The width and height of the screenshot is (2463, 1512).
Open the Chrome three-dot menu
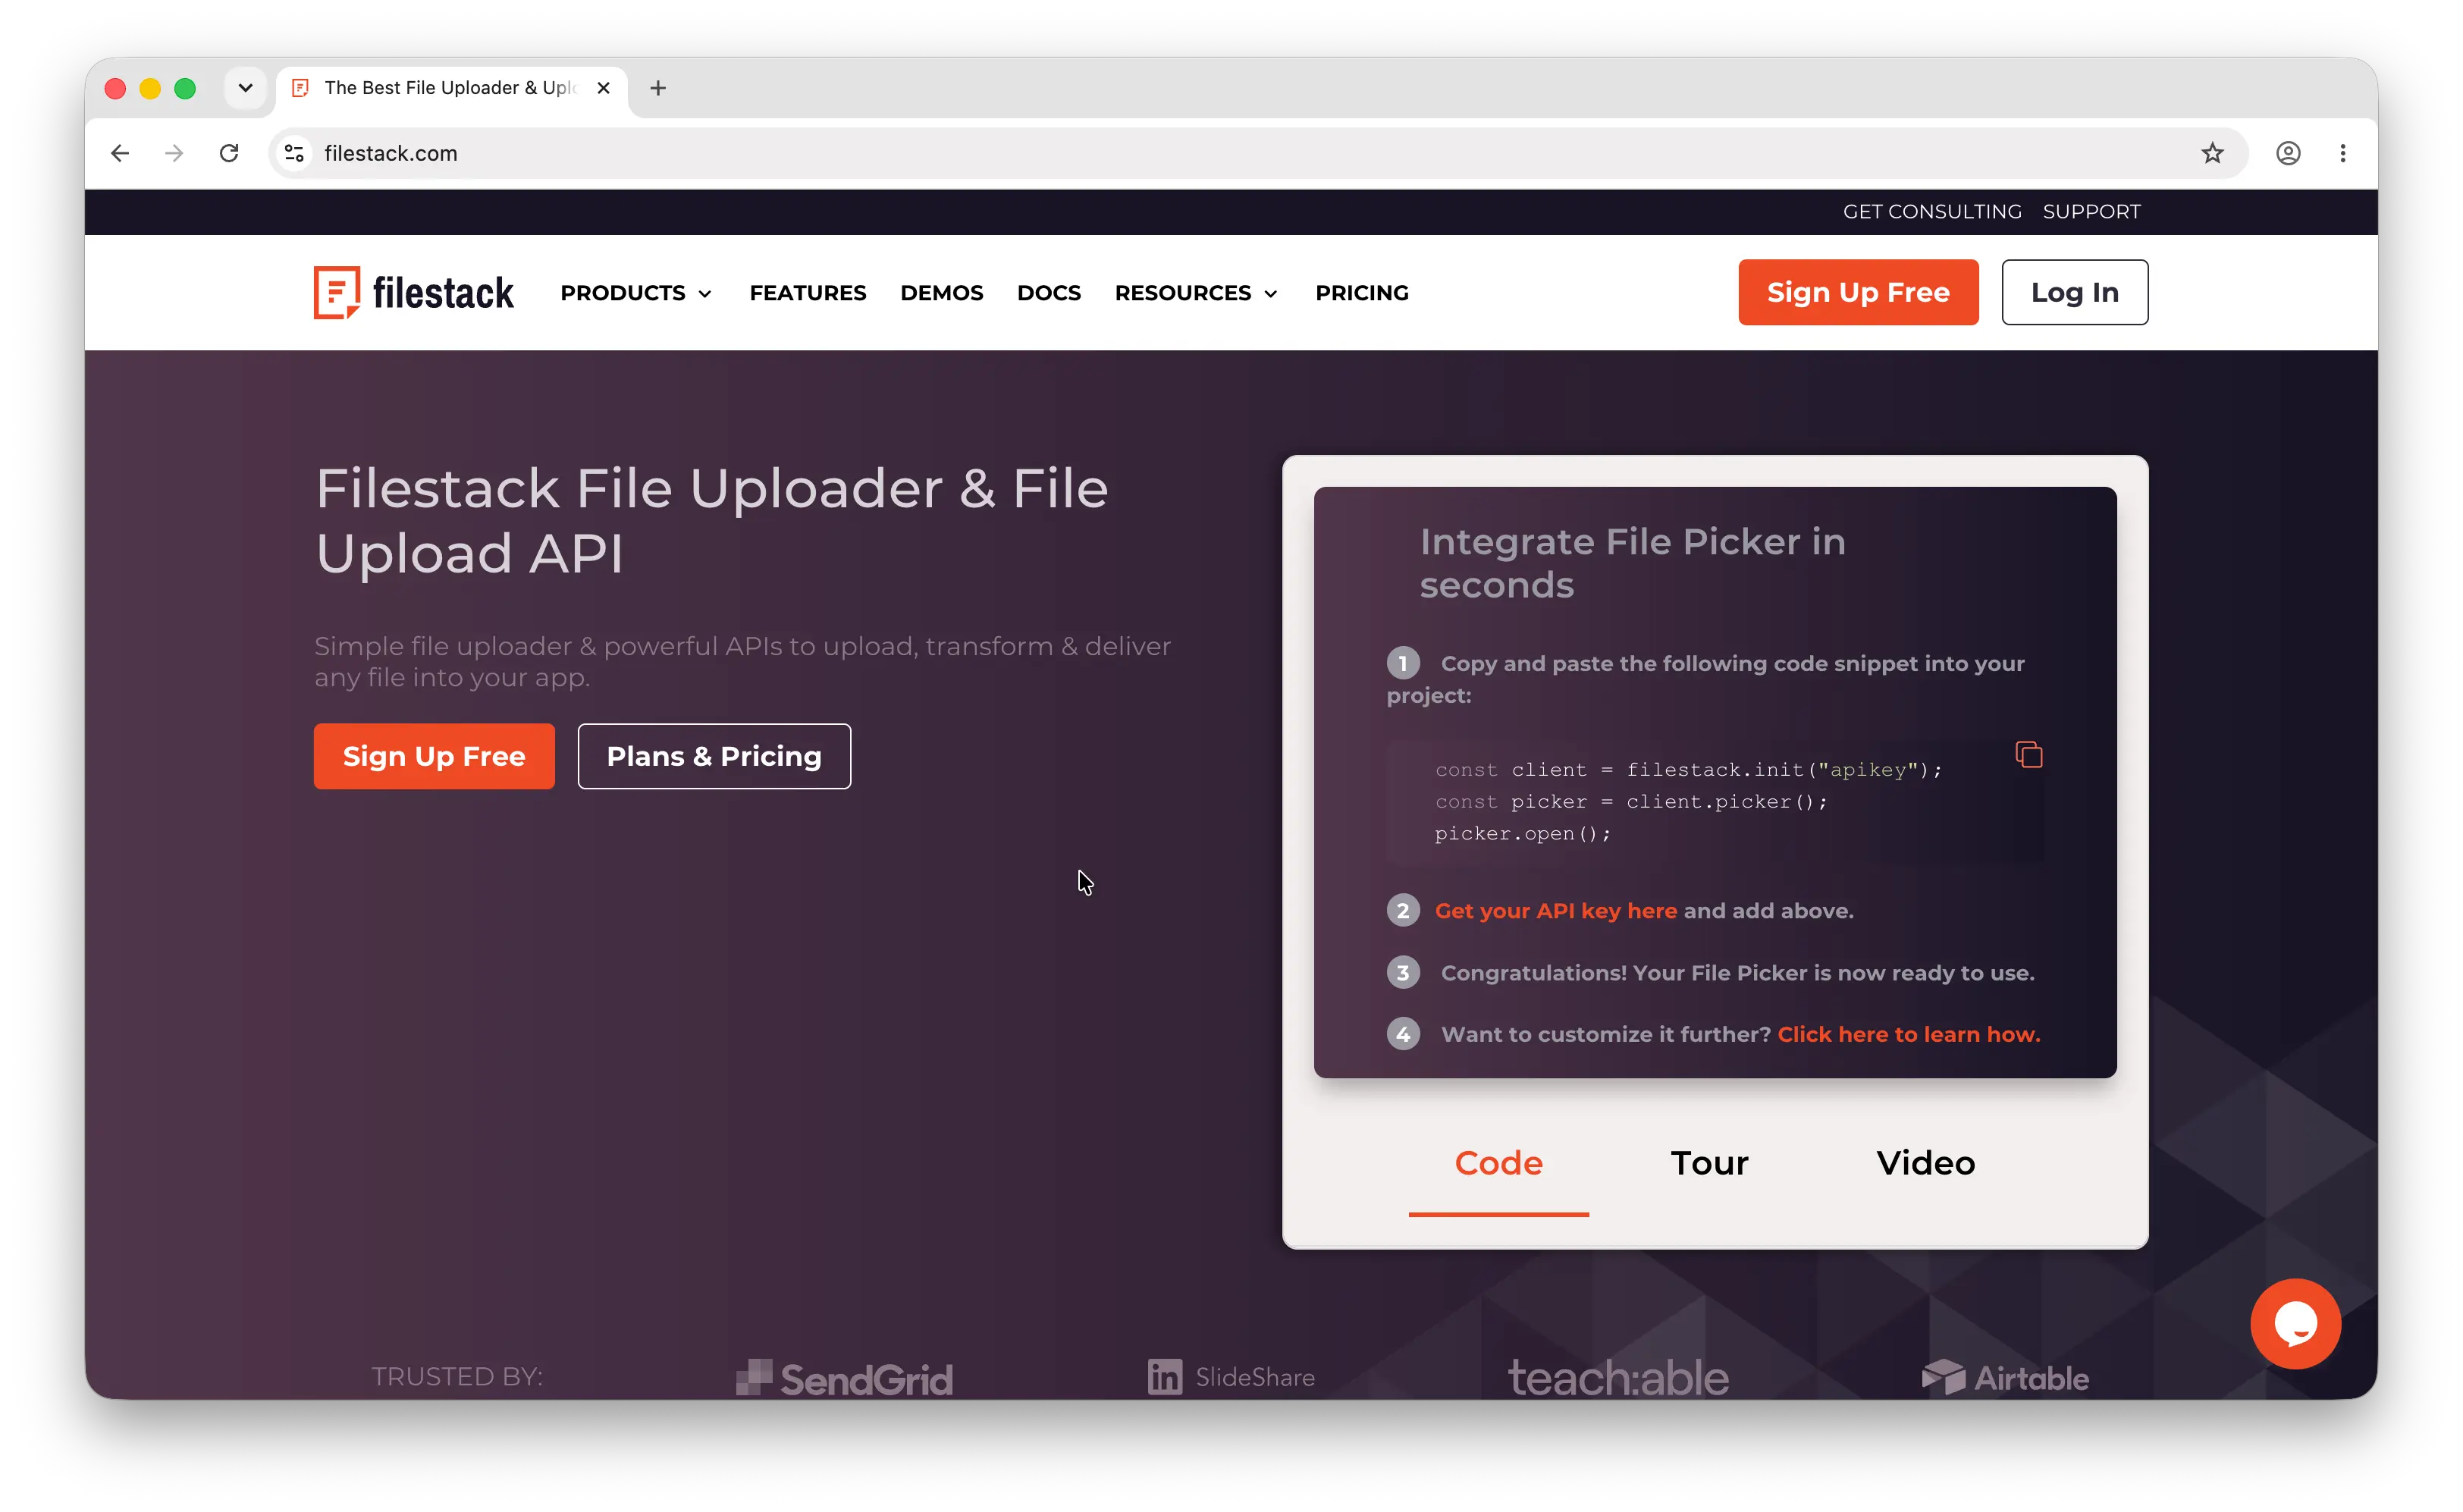click(2343, 153)
